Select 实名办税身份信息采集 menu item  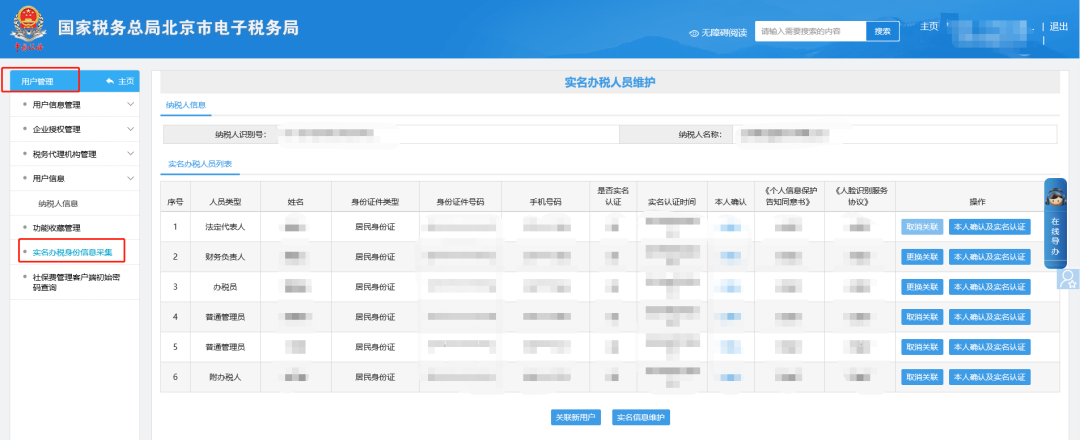coord(72,252)
